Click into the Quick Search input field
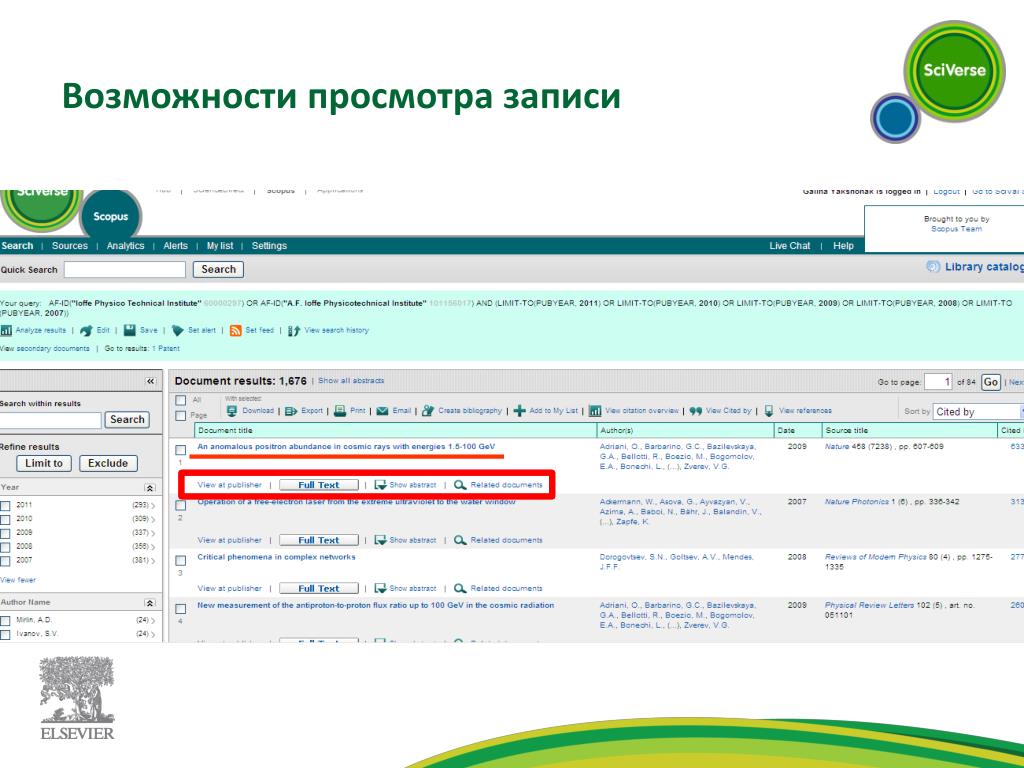Screen dimensions: 1024x768 click(x=125, y=269)
